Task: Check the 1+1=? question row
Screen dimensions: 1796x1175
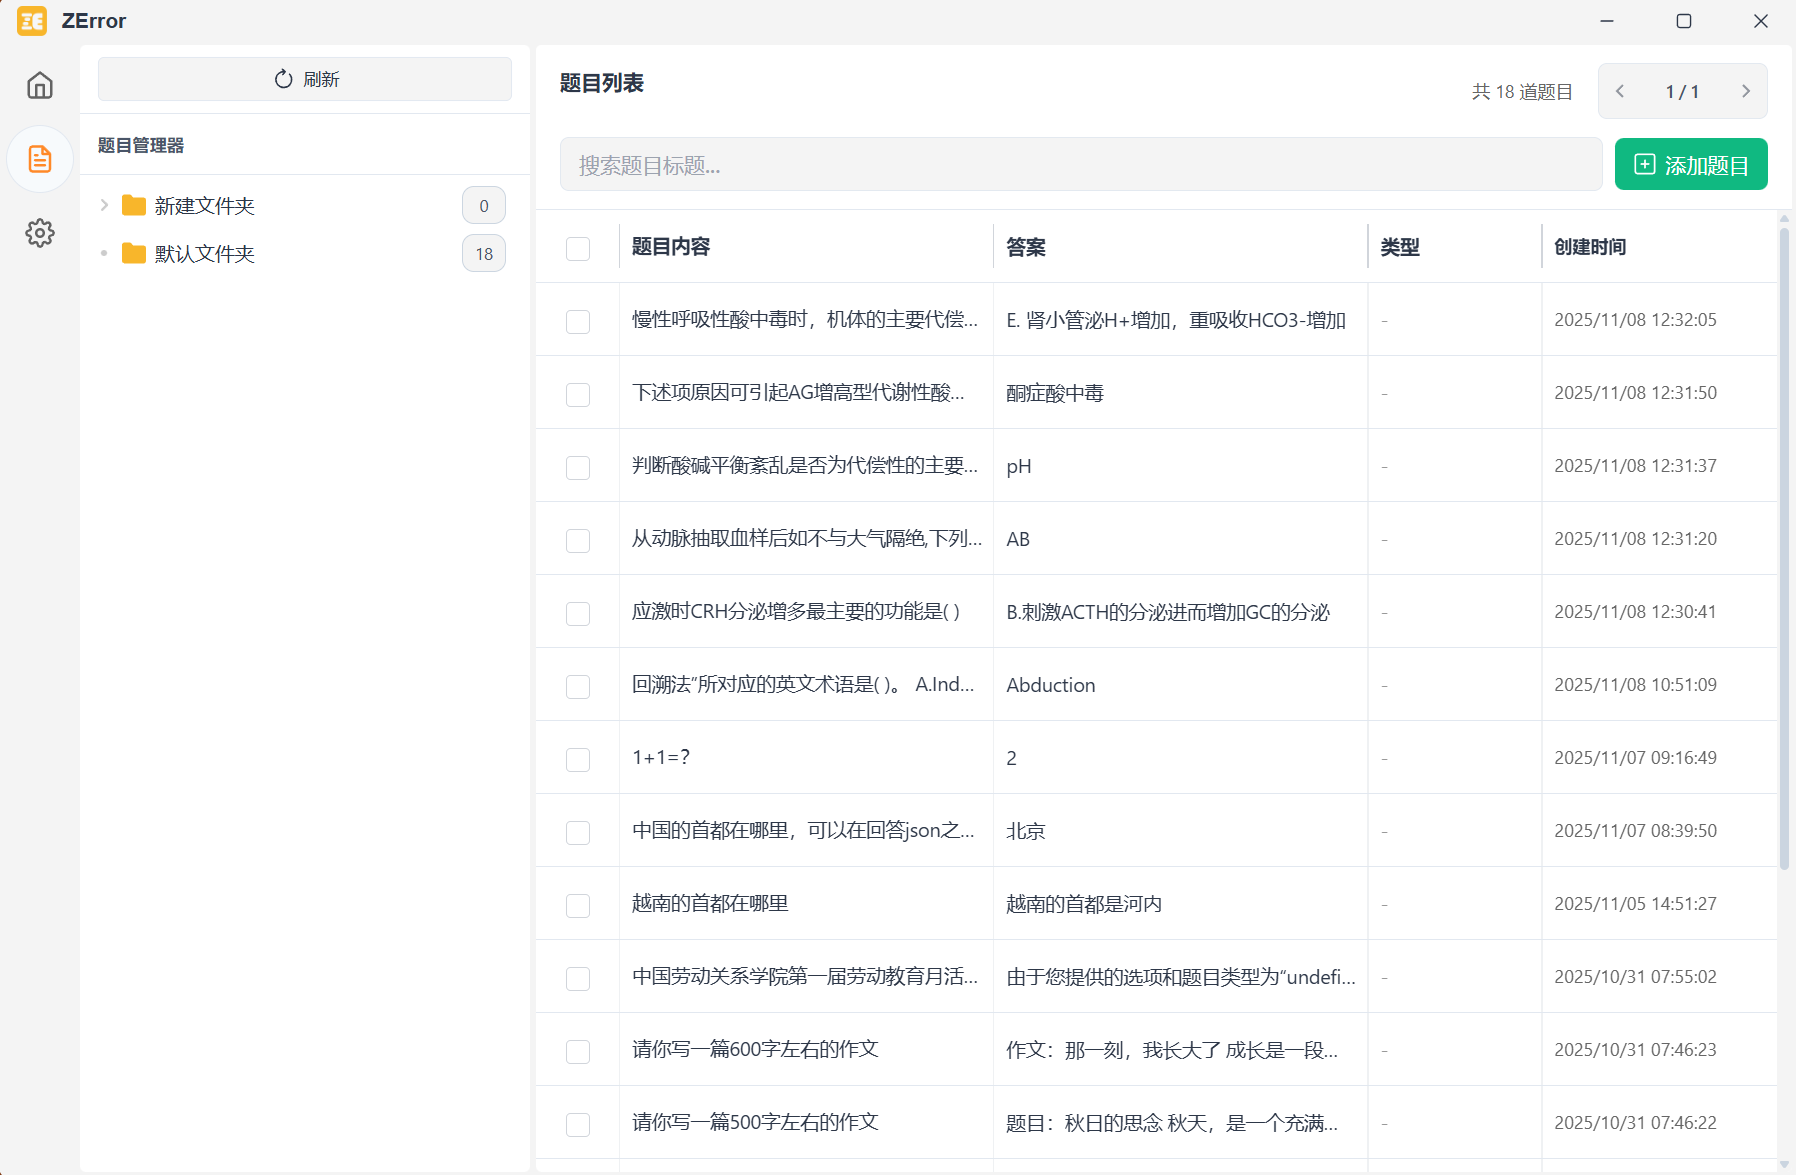Action: coord(578,759)
